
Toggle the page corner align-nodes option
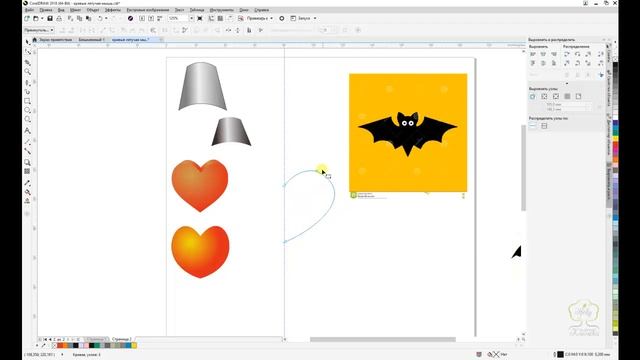click(578, 96)
